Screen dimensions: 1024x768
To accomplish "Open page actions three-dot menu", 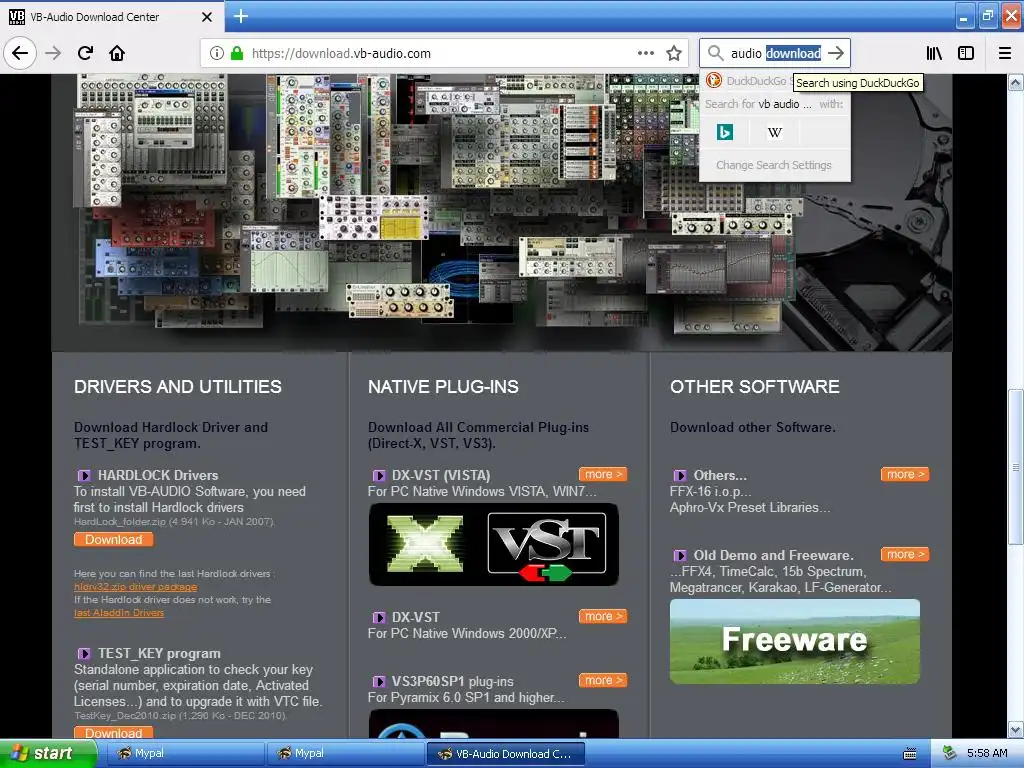I will 646,53.
